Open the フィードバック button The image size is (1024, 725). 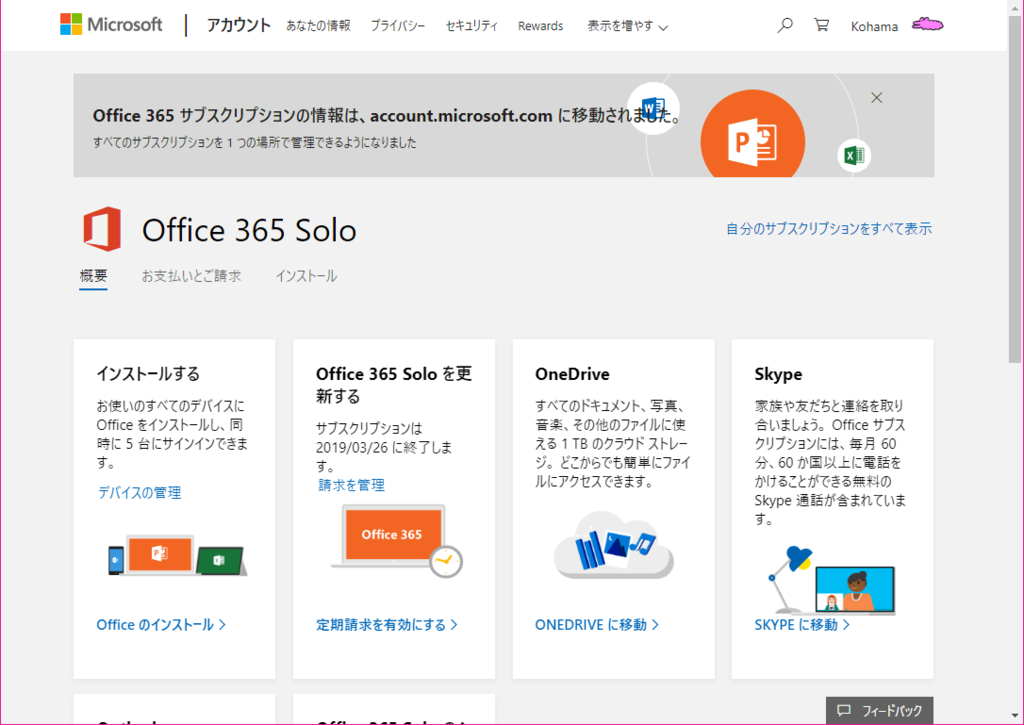click(x=879, y=711)
